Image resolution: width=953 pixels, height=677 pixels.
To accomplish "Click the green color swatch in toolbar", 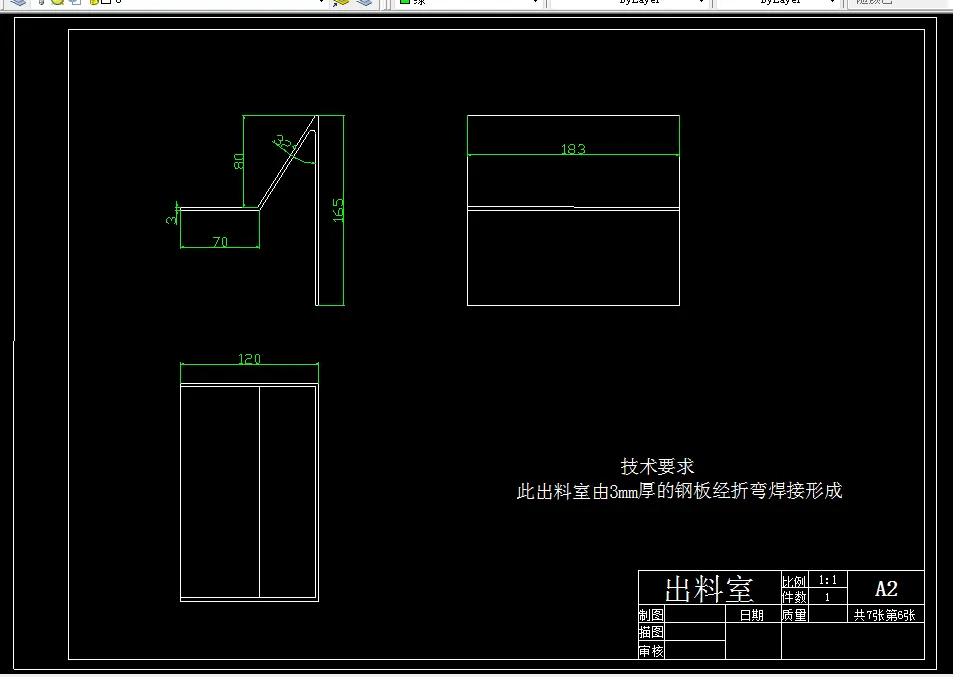I will tap(404, 2).
